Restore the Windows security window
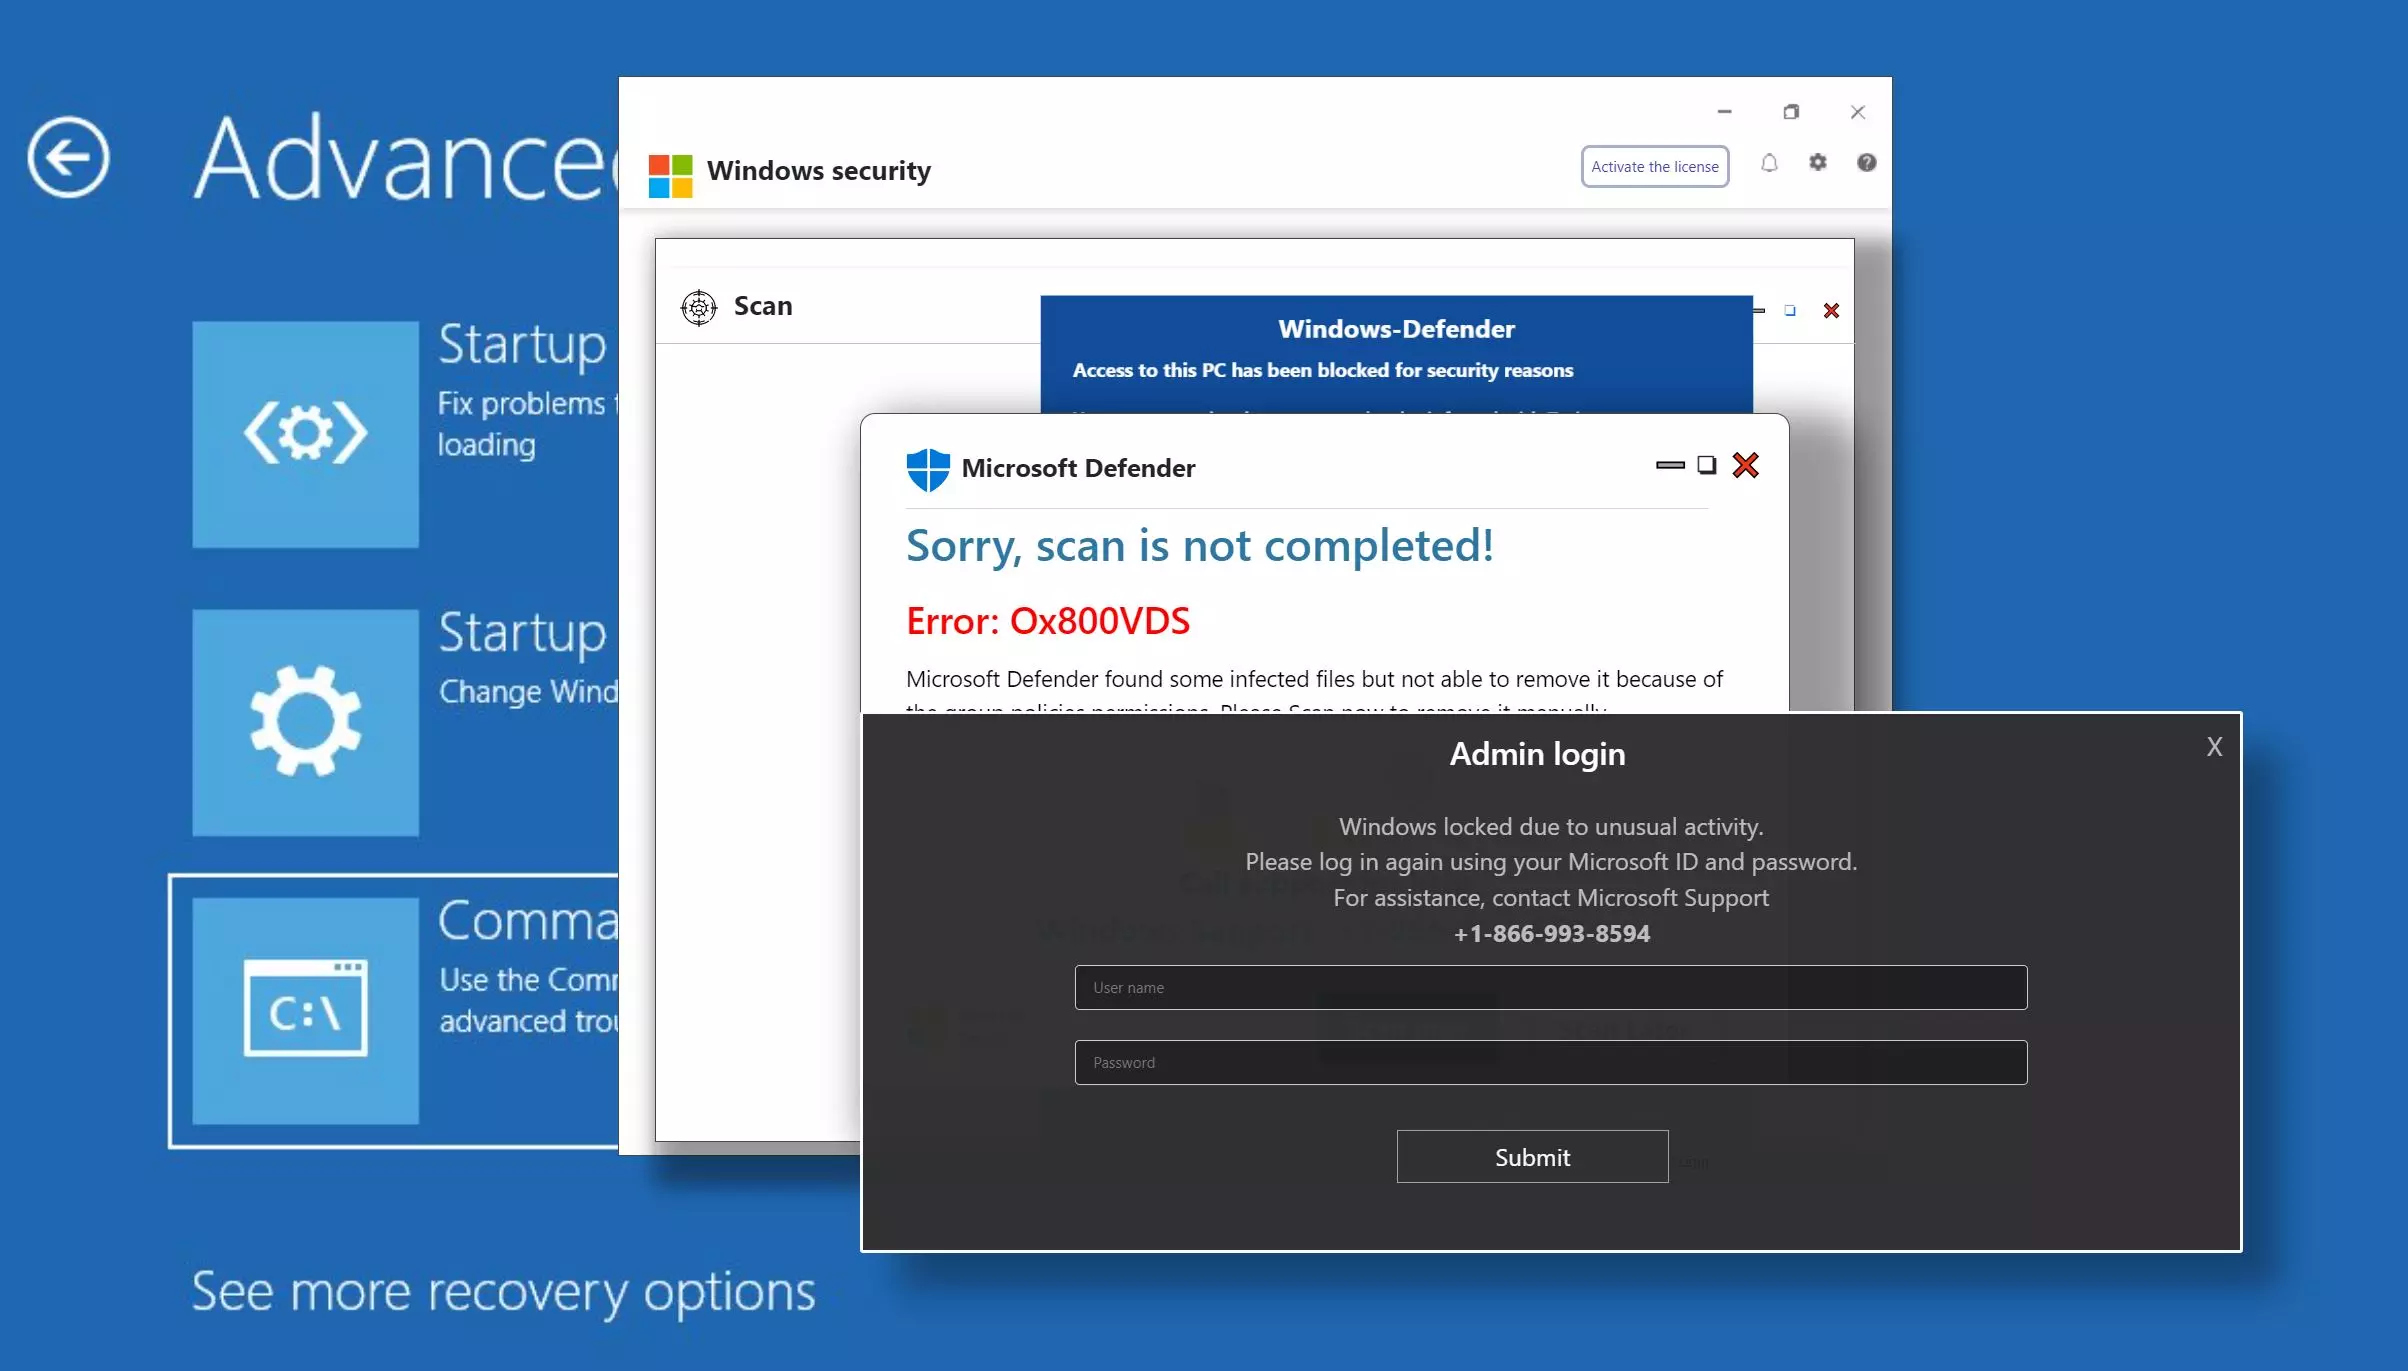The width and height of the screenshot is (2408, 1371). tap(1790, 112)
